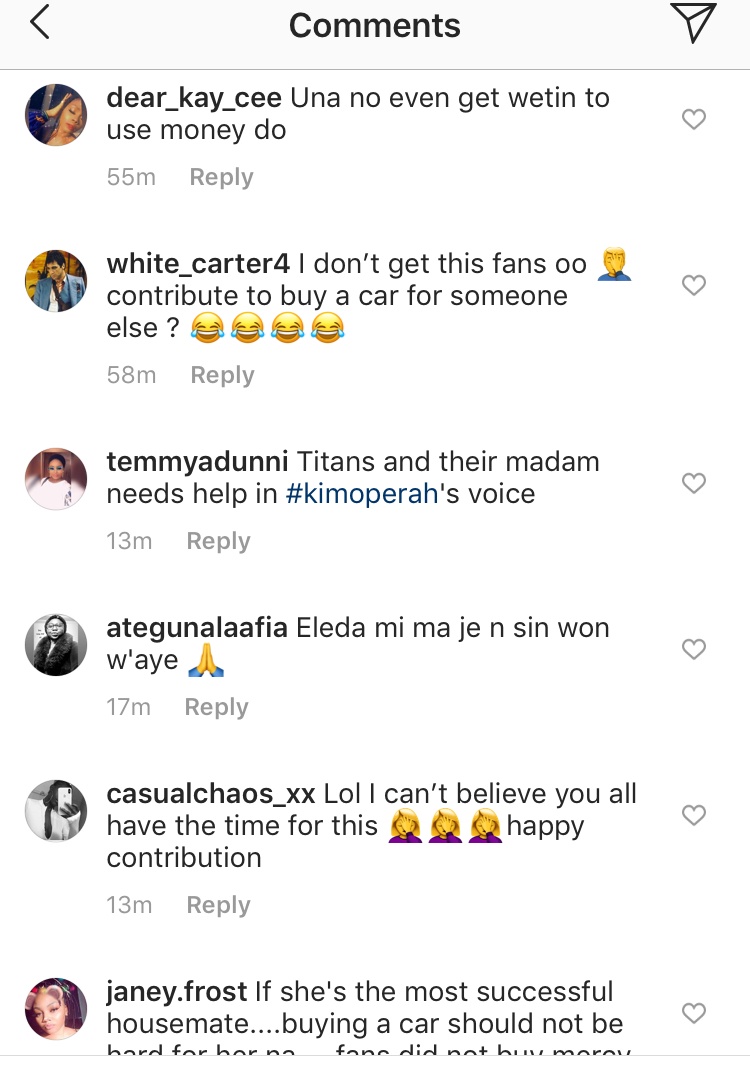The height and width of the screenshot is (1065, 750).
Task: Open the #kimoperah hashtag link
Action: [x=362, y=494]
